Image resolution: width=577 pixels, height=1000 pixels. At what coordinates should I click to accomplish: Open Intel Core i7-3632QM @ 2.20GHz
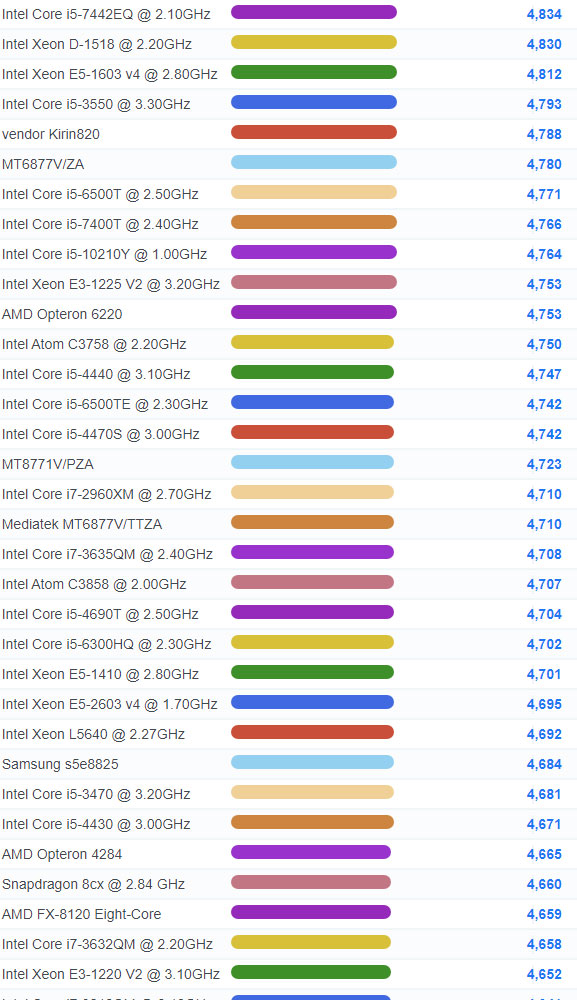[x=107, y=943]
